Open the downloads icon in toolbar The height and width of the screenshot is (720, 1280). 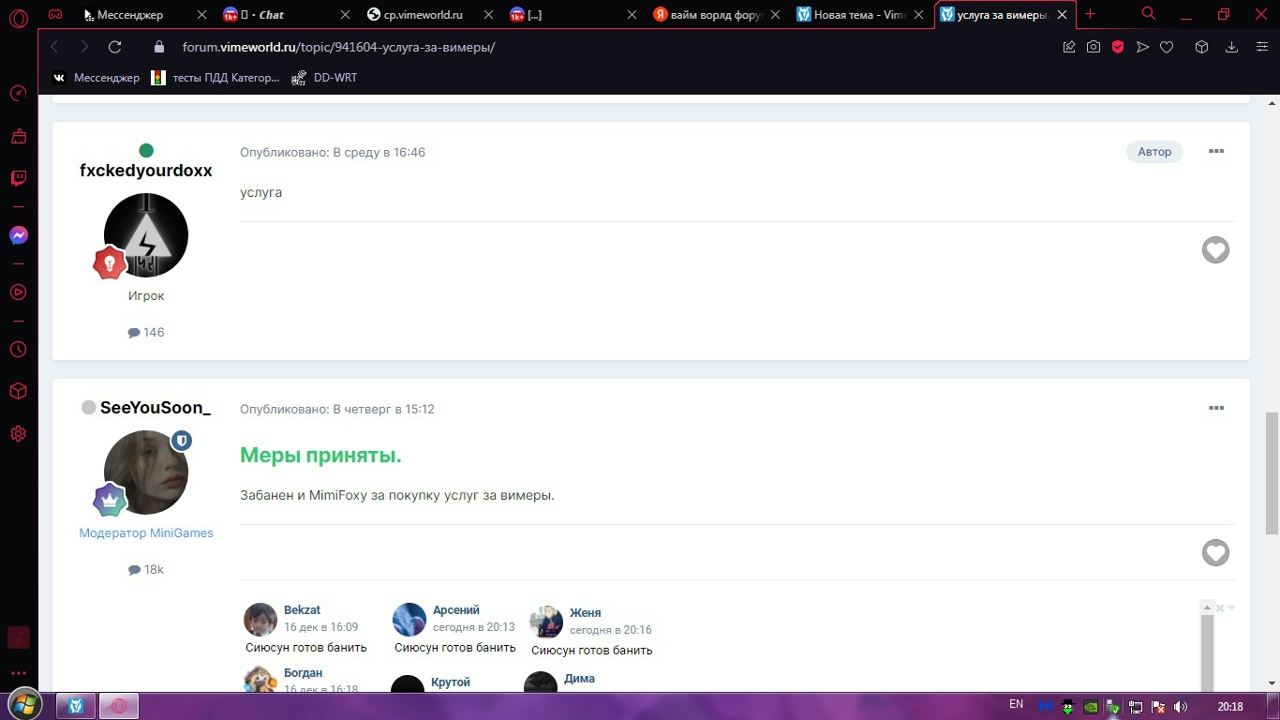(1232, 47)
